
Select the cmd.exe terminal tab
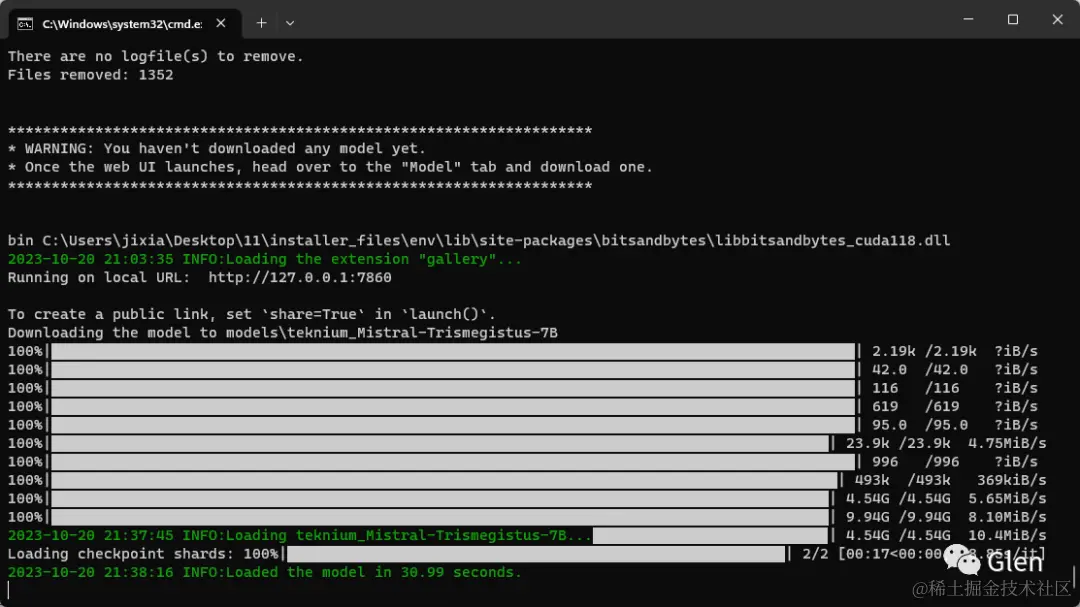124,23
